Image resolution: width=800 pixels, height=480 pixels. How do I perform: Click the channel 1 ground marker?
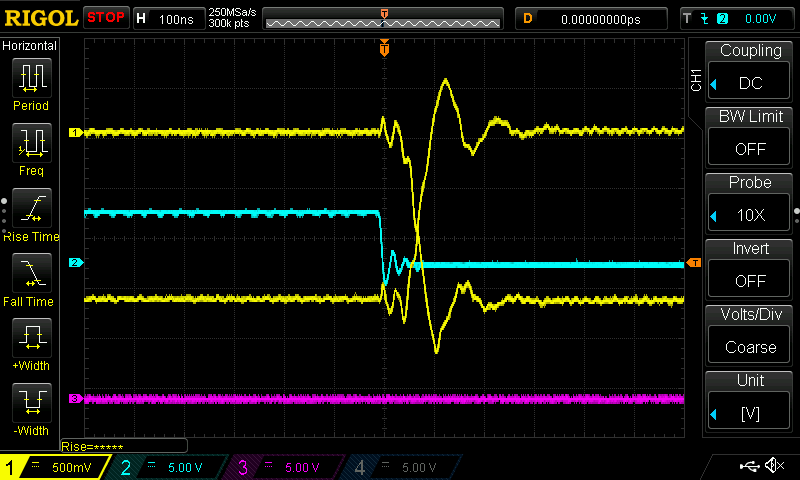[x=76, y=133]
